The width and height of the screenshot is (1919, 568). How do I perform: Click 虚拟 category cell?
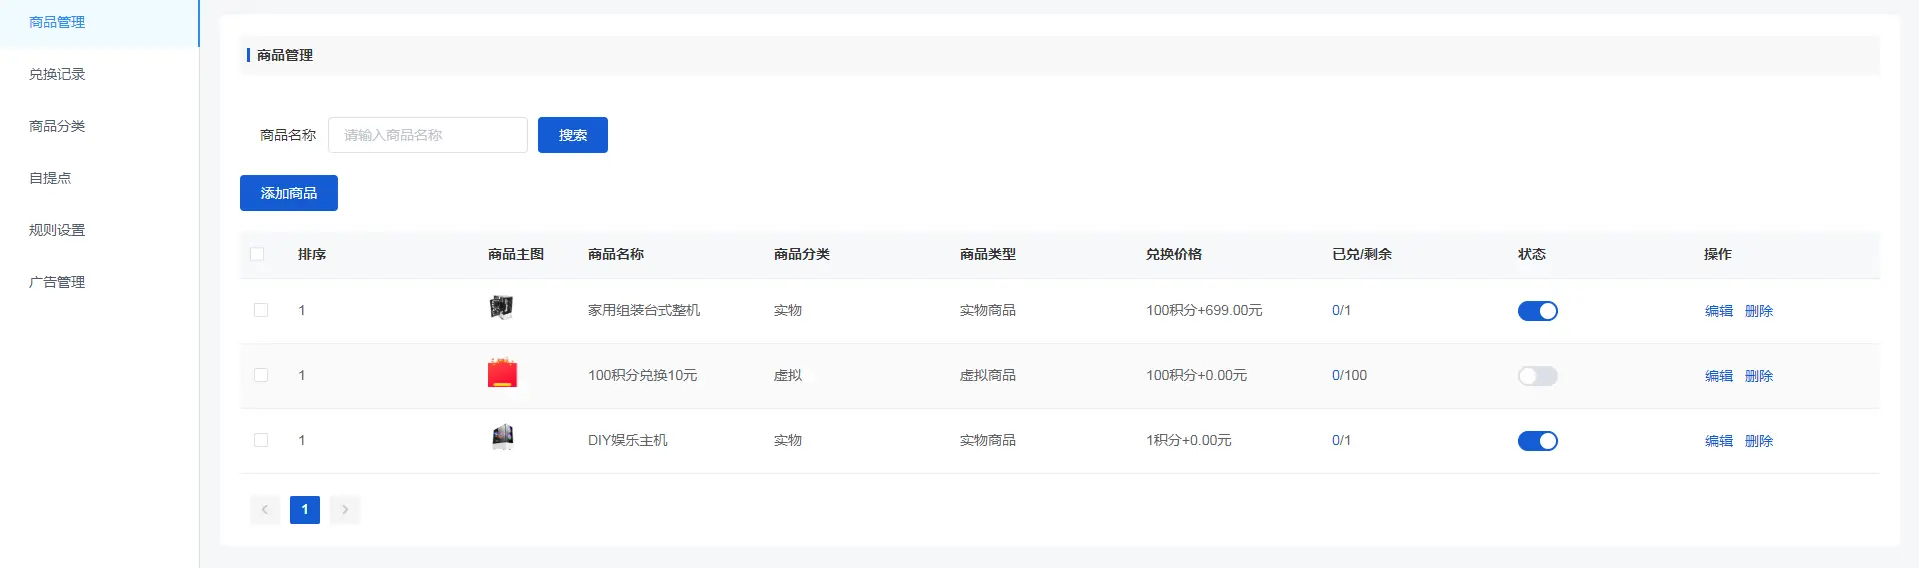[788, 375]
